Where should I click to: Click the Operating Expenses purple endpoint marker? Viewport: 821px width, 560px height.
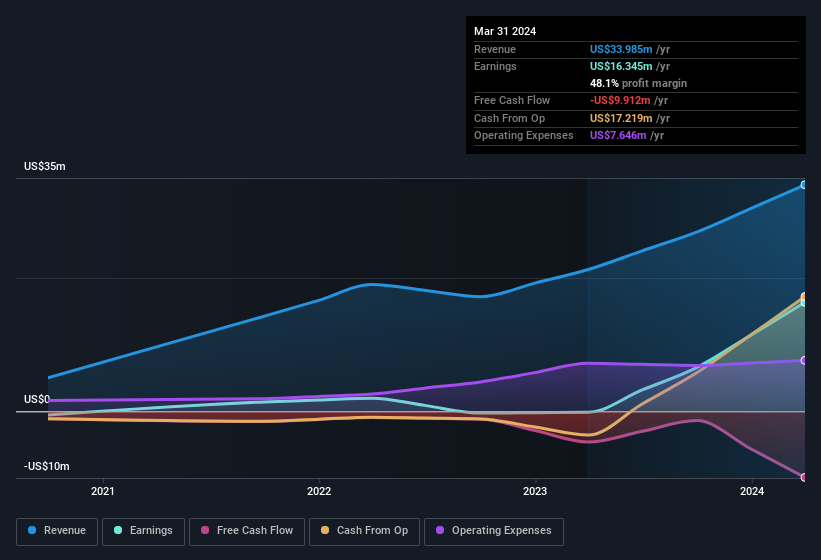click(x=803, y=361)
